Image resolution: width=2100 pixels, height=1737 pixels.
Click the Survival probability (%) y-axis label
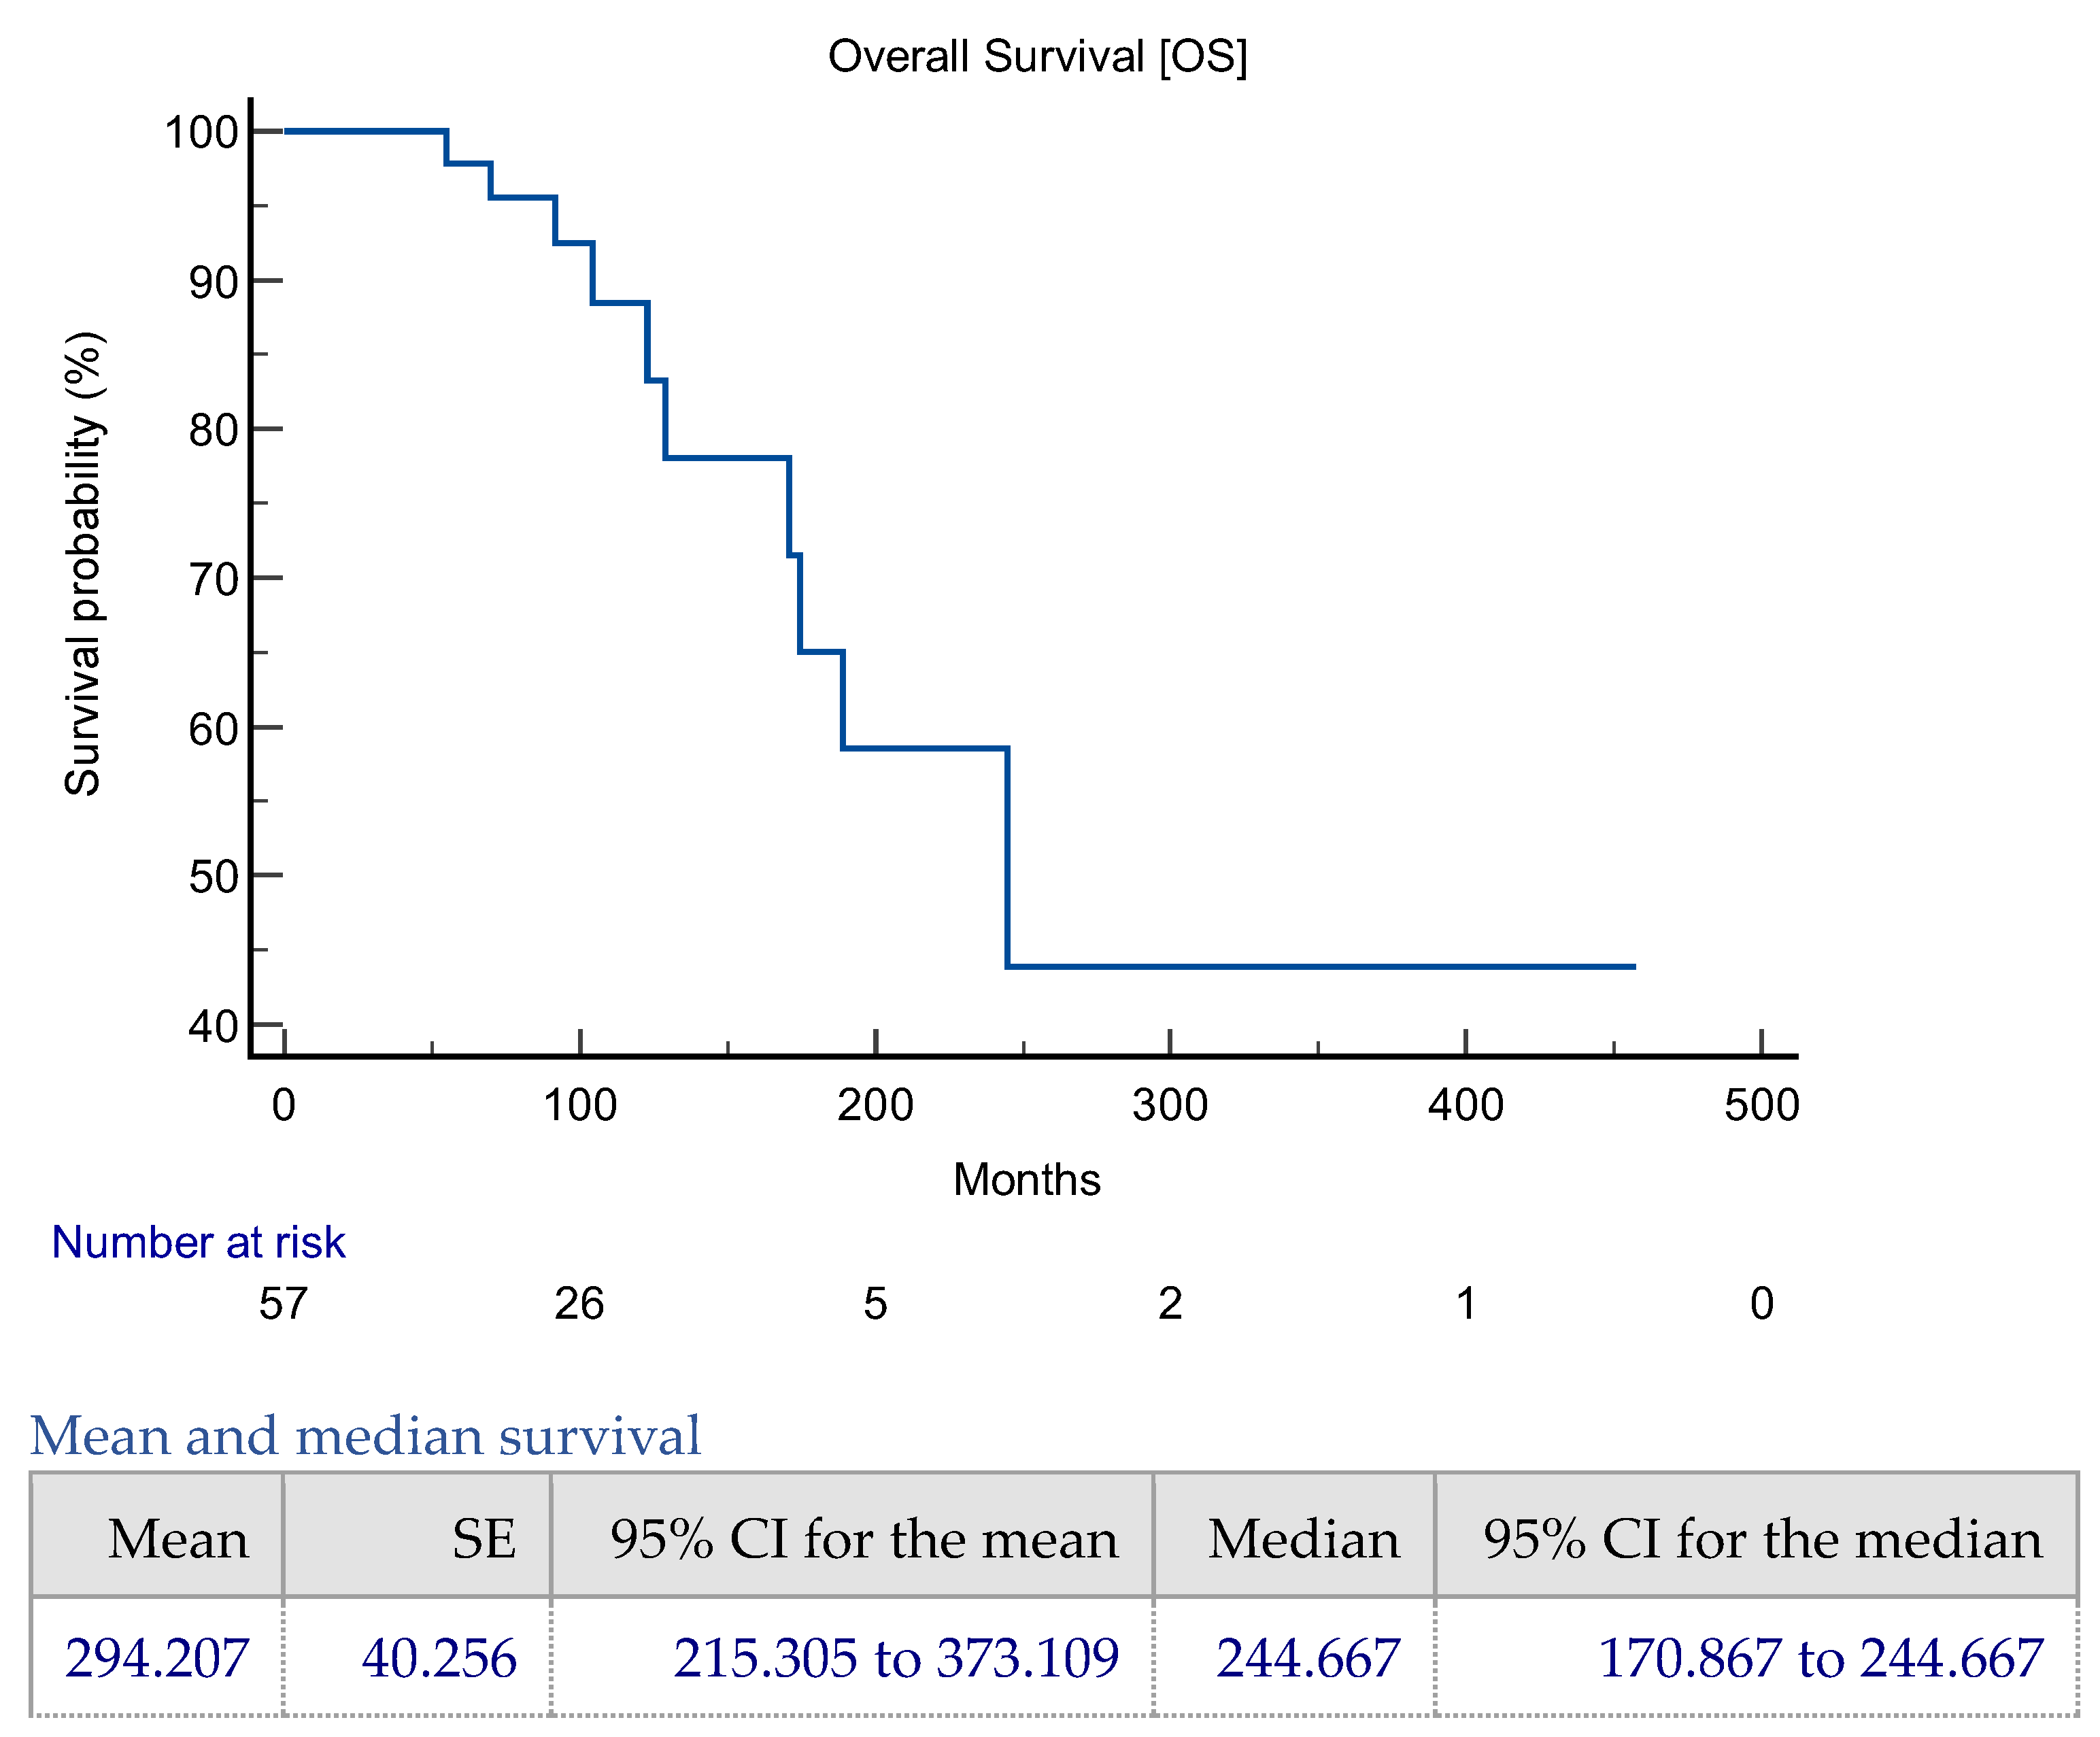(83, 564)
